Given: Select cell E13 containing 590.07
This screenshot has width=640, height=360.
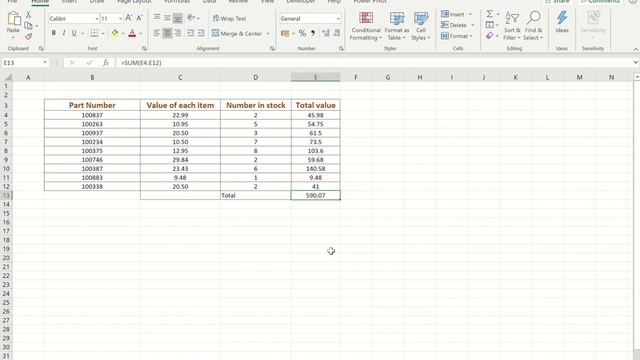Looking at the screenshot, I should coord(316,196).
